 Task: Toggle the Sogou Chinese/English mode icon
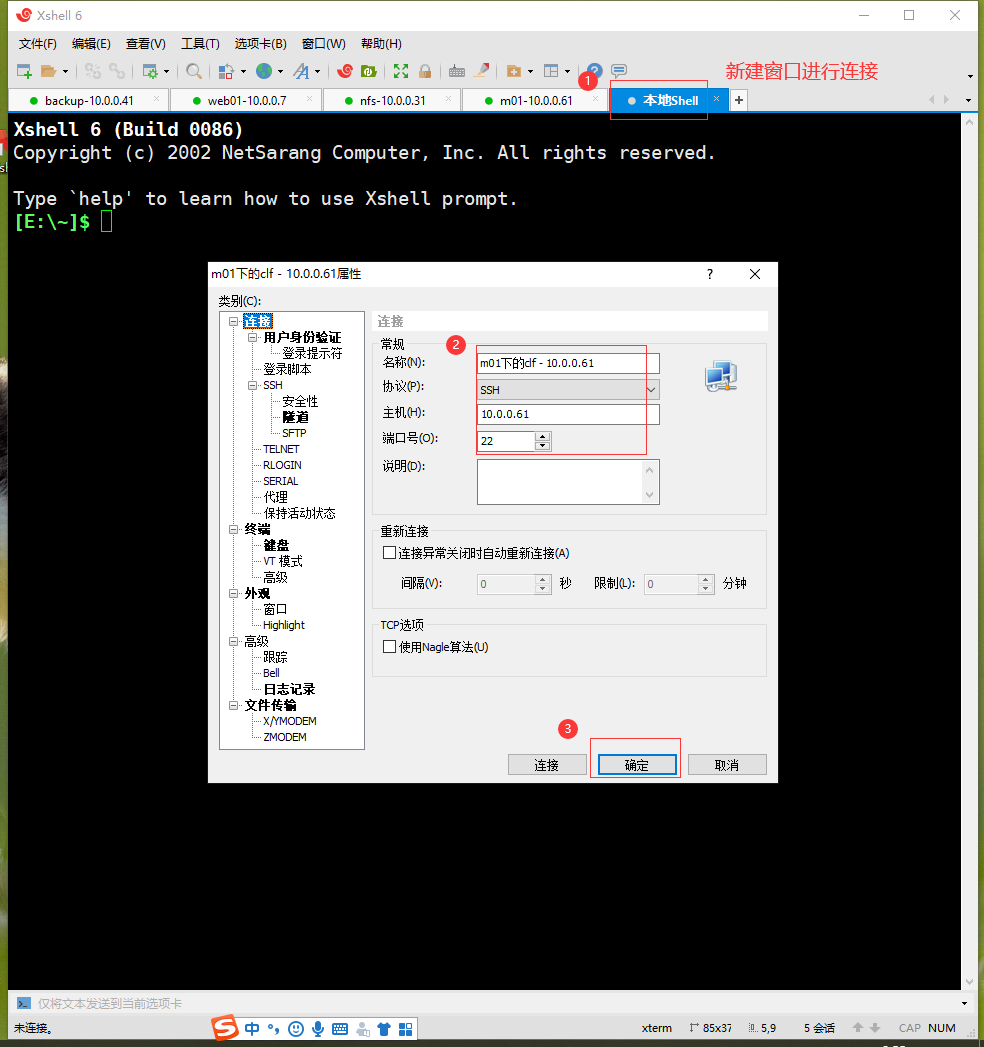[x=252, y=1028]
